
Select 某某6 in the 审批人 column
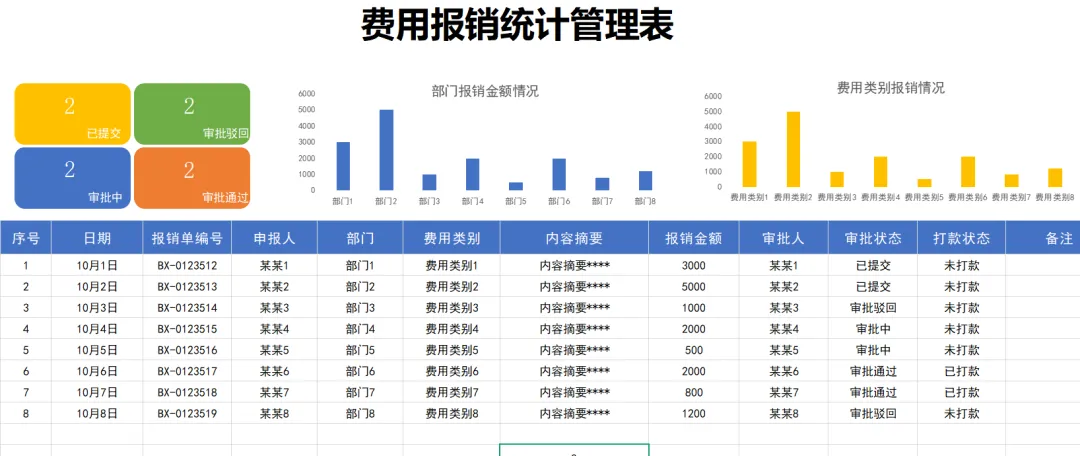pyautogui.click(x=784, y=371)
